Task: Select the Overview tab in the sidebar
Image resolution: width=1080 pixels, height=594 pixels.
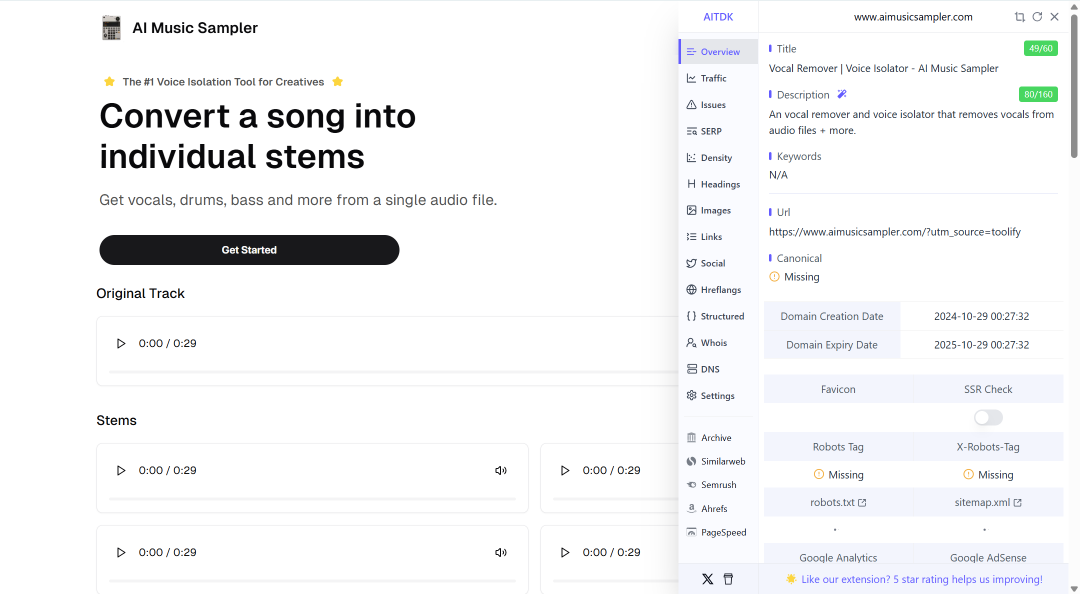Action: (716, 52)
